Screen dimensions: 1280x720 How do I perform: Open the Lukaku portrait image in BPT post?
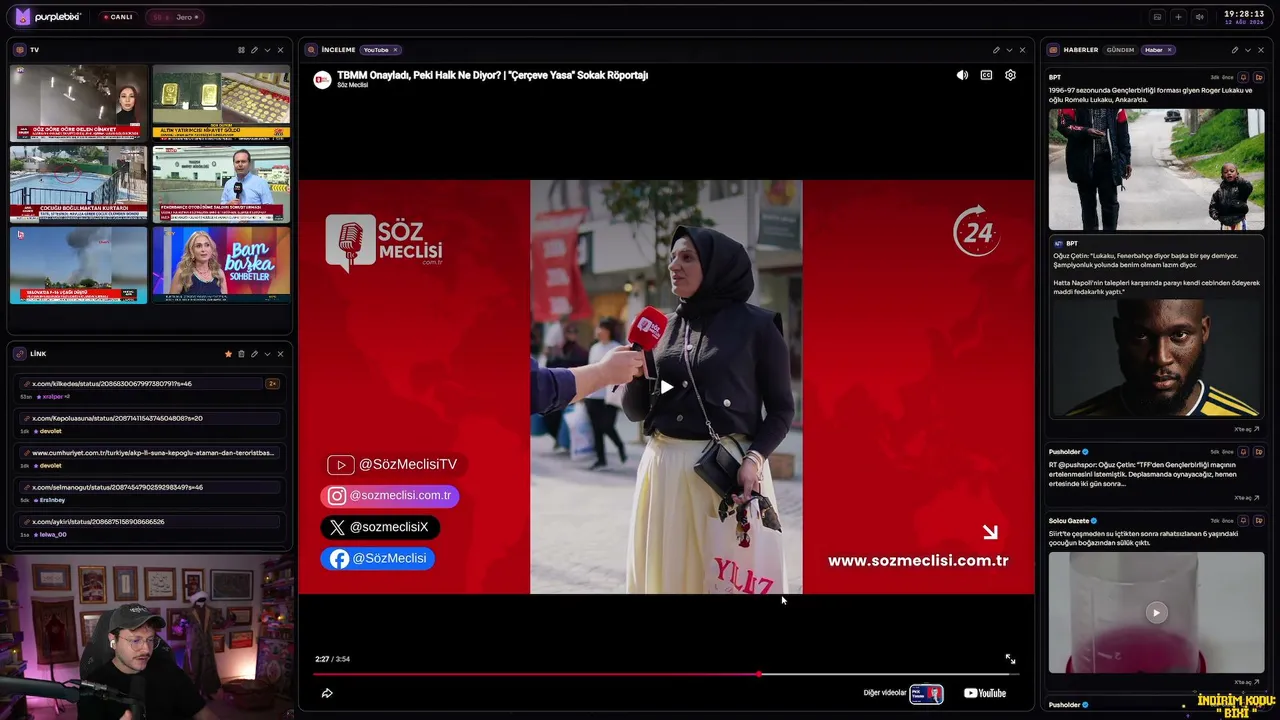pos(1156,358)
